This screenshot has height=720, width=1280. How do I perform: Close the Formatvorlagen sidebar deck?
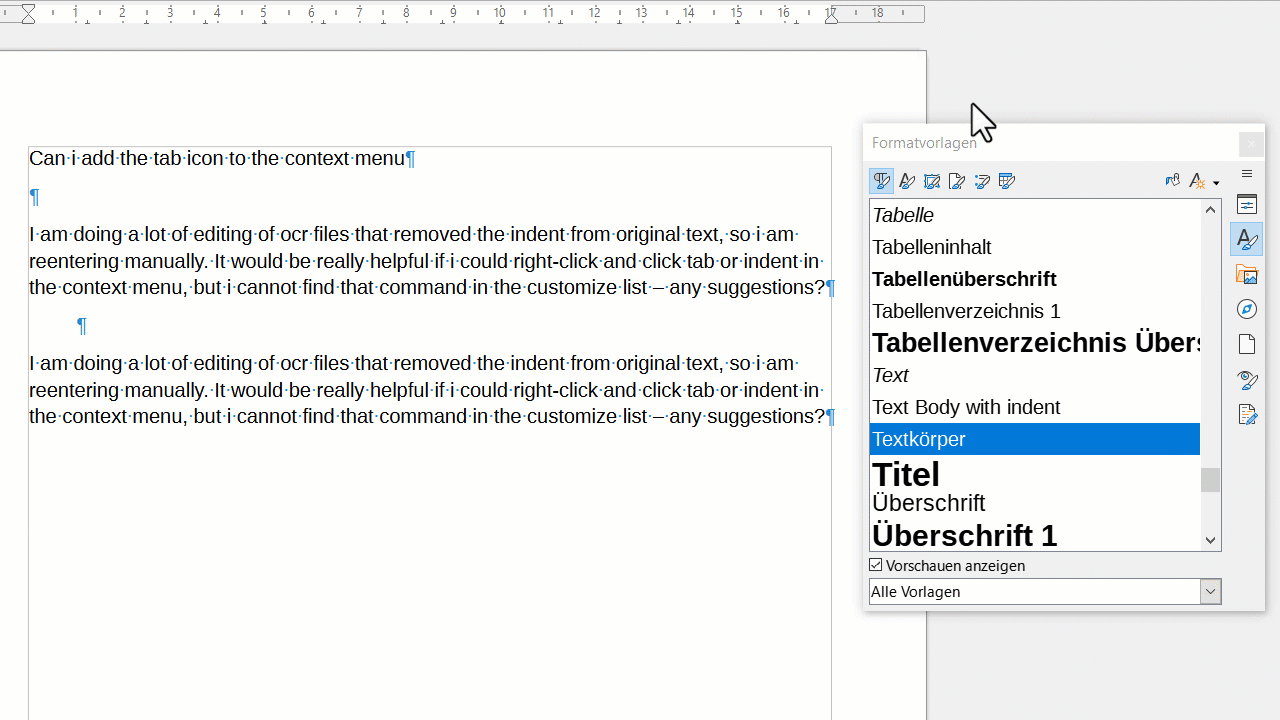[x=1251, y=144]
